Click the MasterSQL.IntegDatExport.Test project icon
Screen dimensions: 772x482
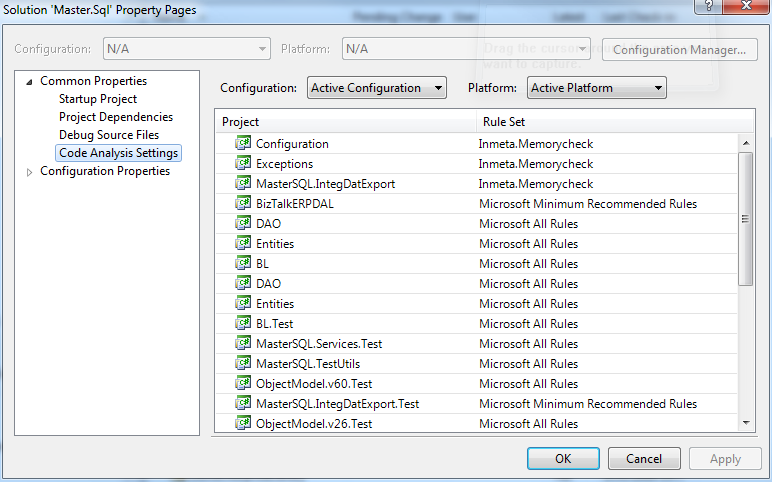pos(243,403)
